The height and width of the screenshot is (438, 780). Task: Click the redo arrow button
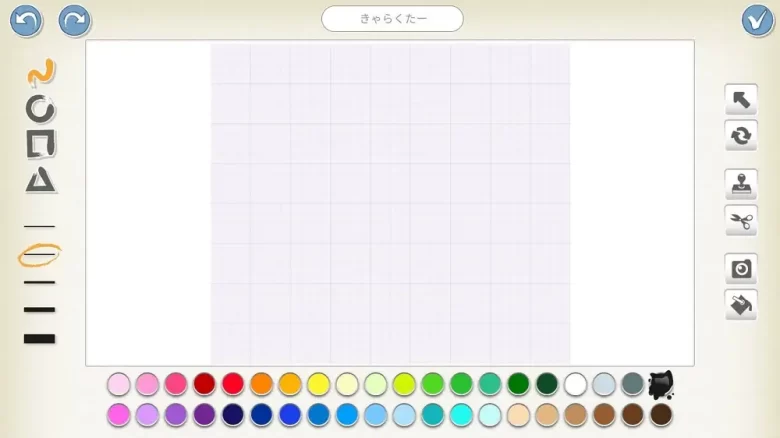pyautogui.click(x=74, y=20)
